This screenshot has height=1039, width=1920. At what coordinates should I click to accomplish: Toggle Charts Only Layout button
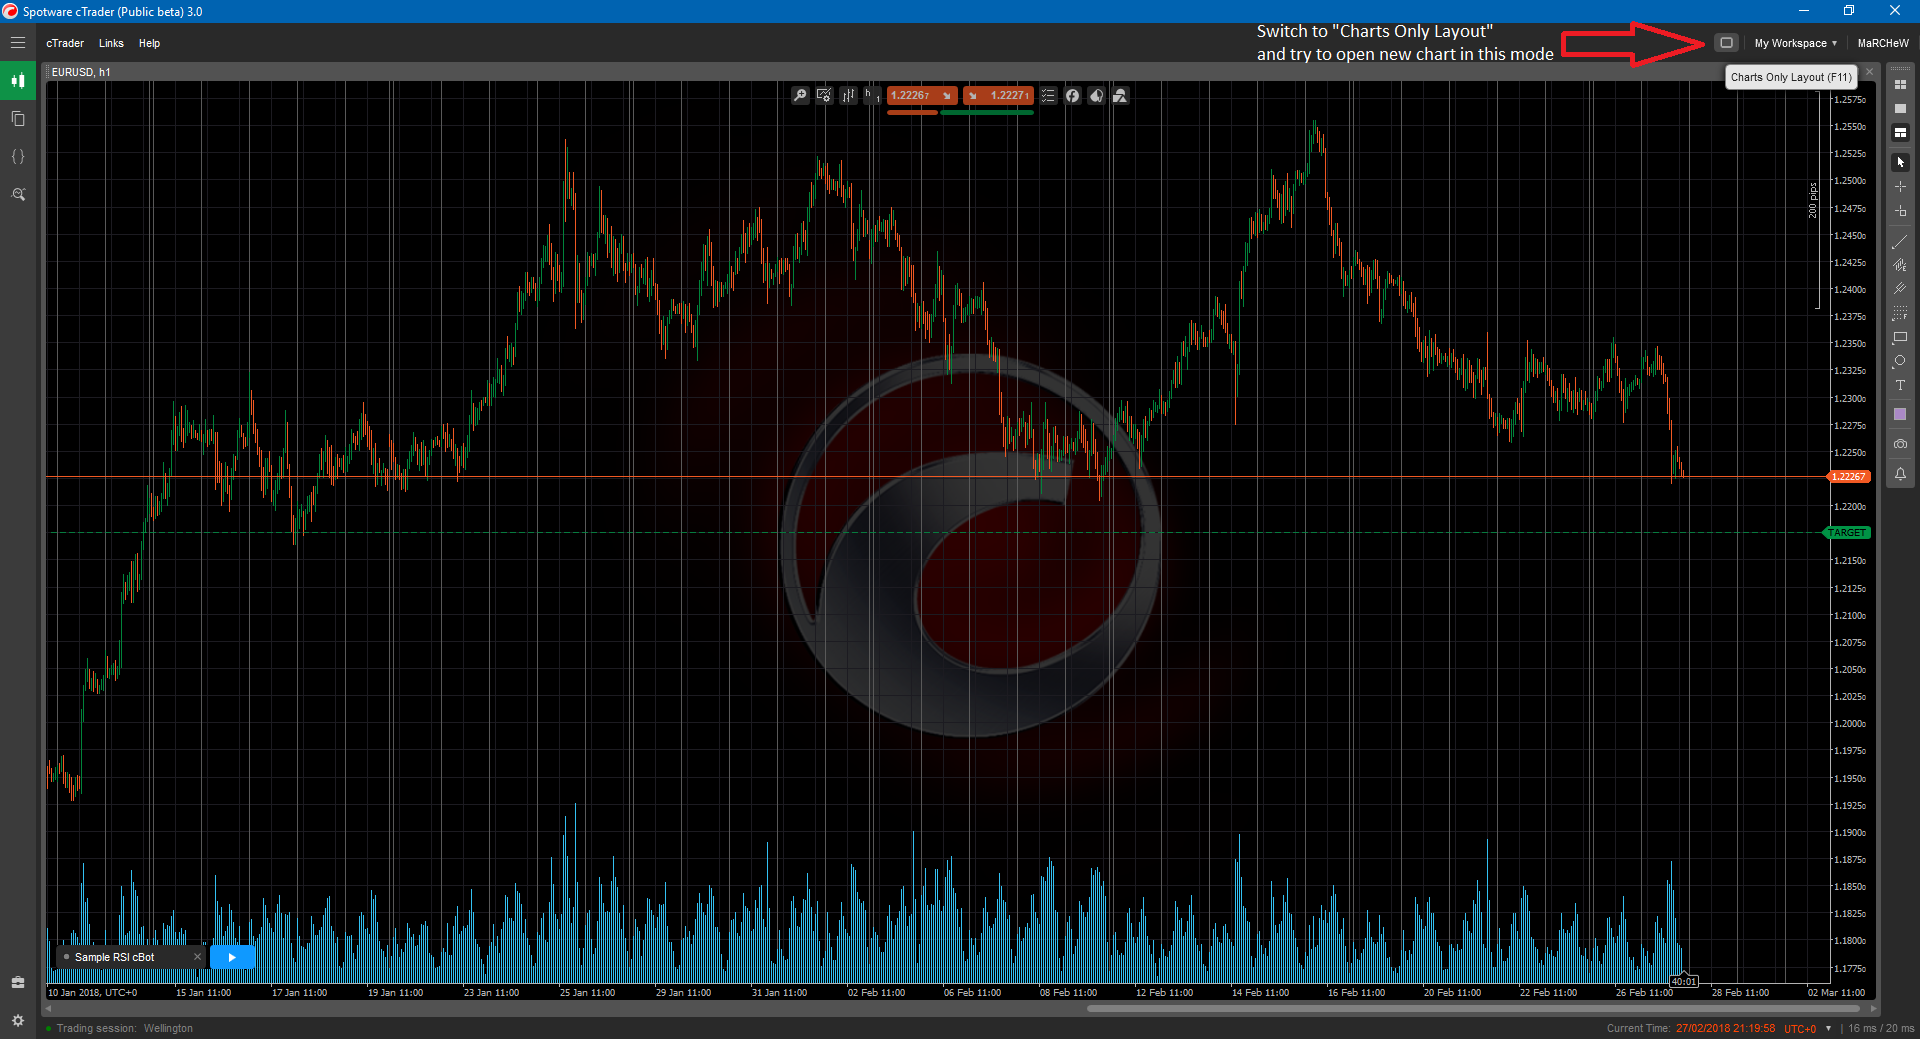pyautogui.click(x=1726, y=43)
